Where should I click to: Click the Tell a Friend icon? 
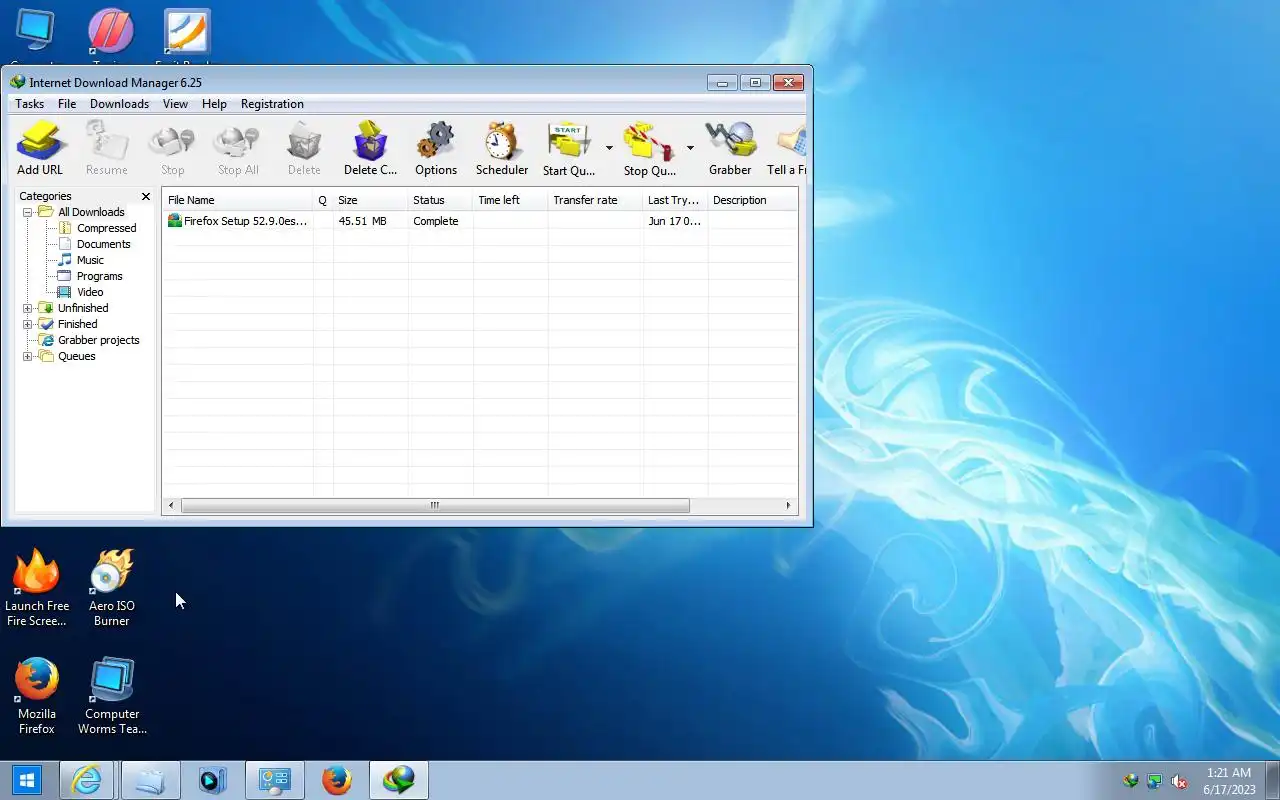click(788, 148)
